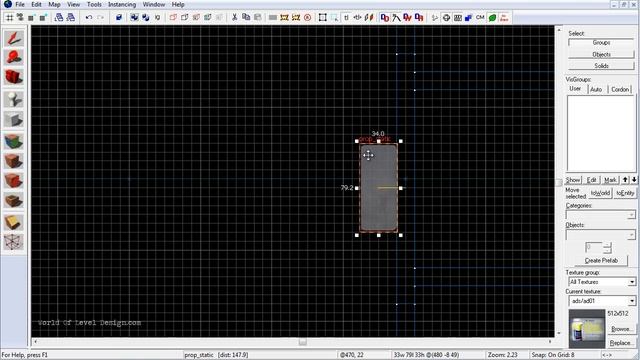Toggle scaling texture lock icon
Image resolution: width=640 pixels, height=360 pixels.
[358, 18]
